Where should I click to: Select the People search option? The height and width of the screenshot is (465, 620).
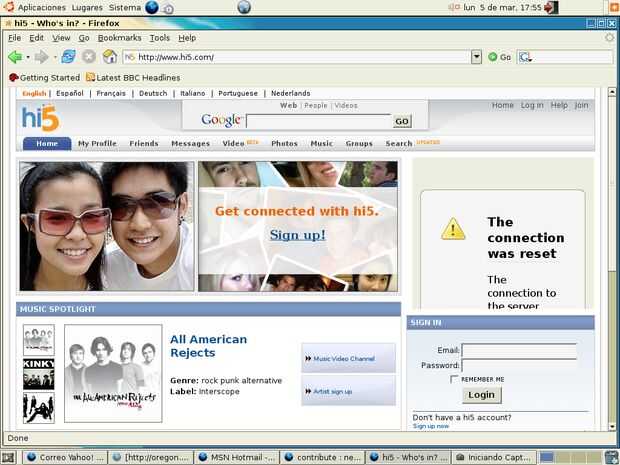[316, 106]
